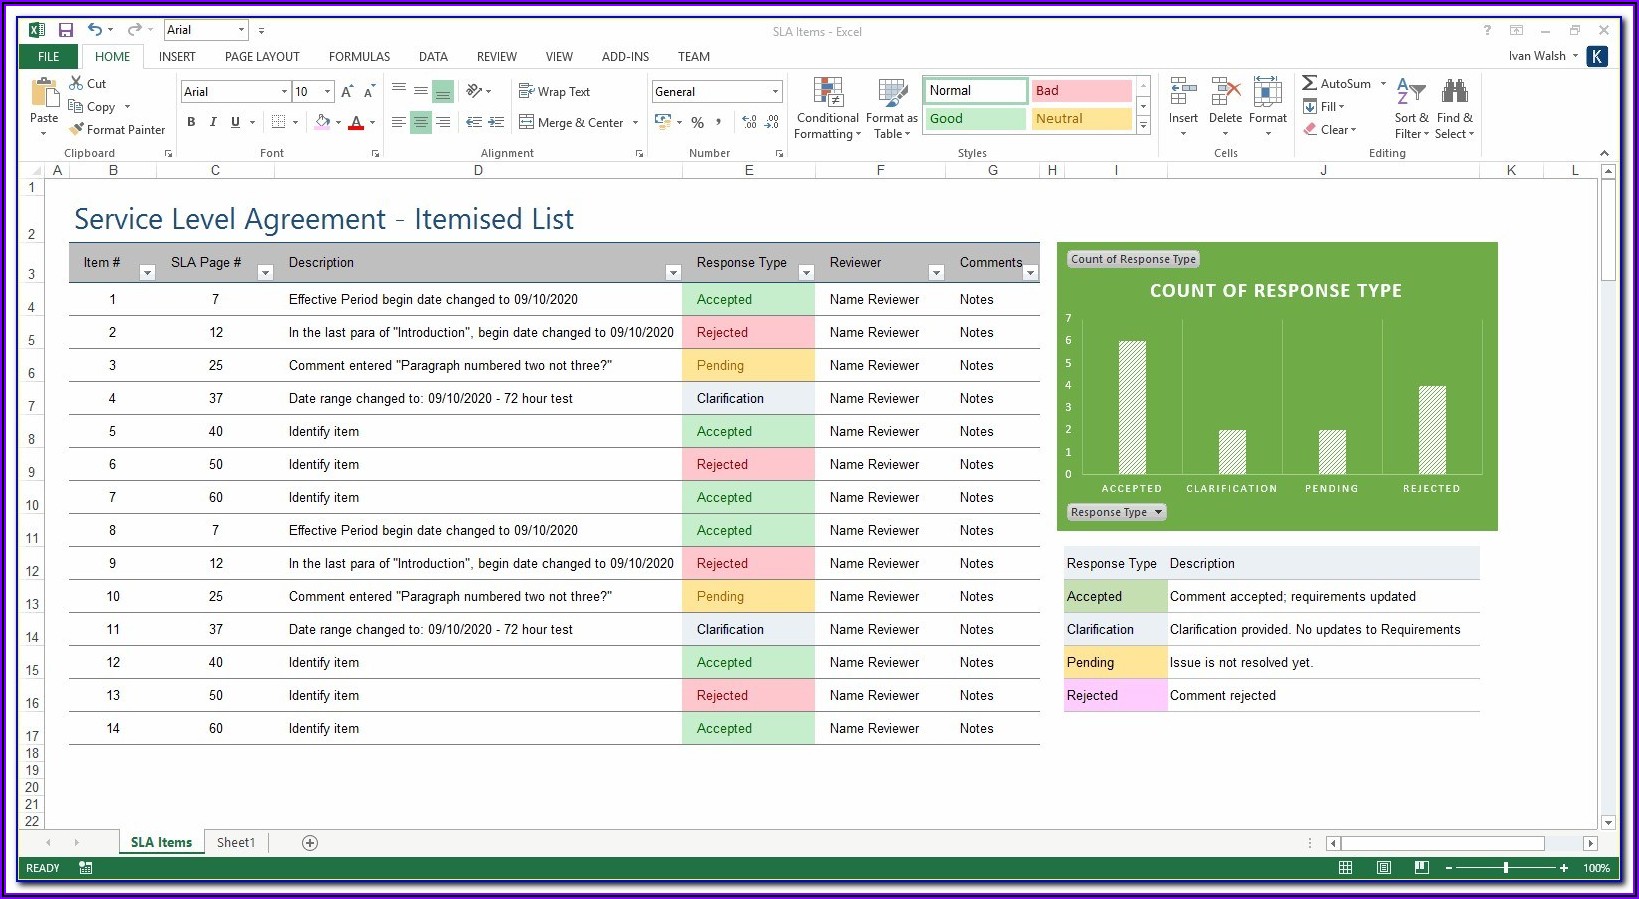Open the FORMULAS ribbon tab
The image size is (1639, 899).
(x=359, y=57)
